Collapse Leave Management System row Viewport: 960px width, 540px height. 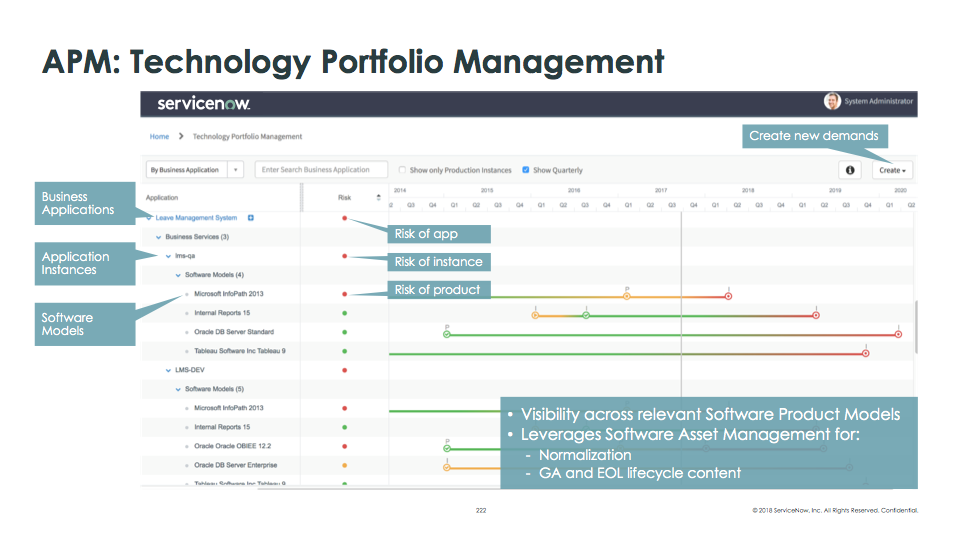click(149, 218)
